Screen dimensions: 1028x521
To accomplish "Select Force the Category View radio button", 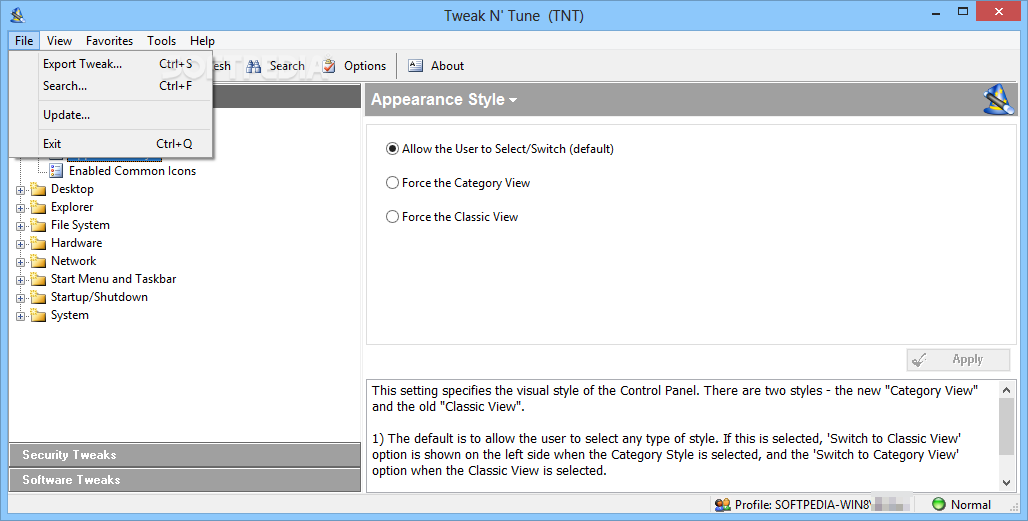I will click(x=392, y=183).
